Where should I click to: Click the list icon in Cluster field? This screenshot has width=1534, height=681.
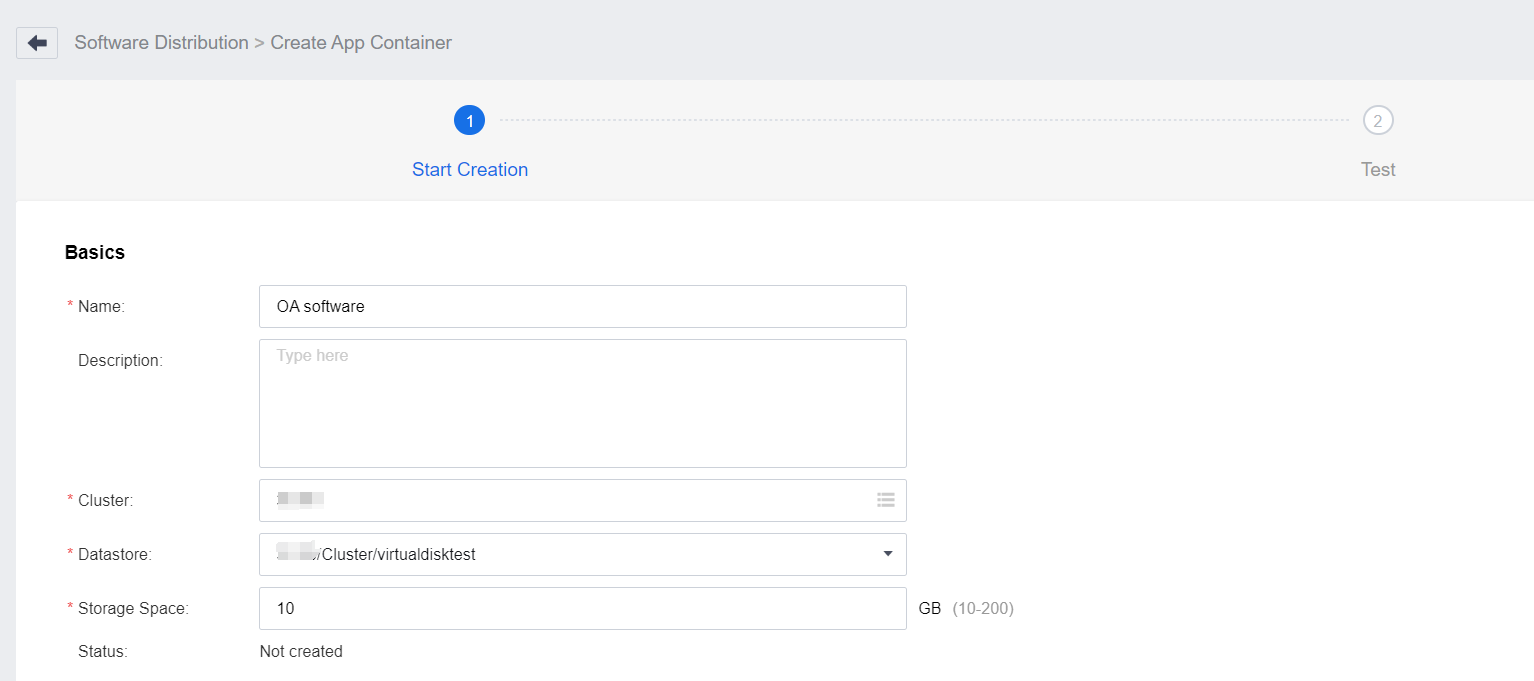tap(885, 500)
